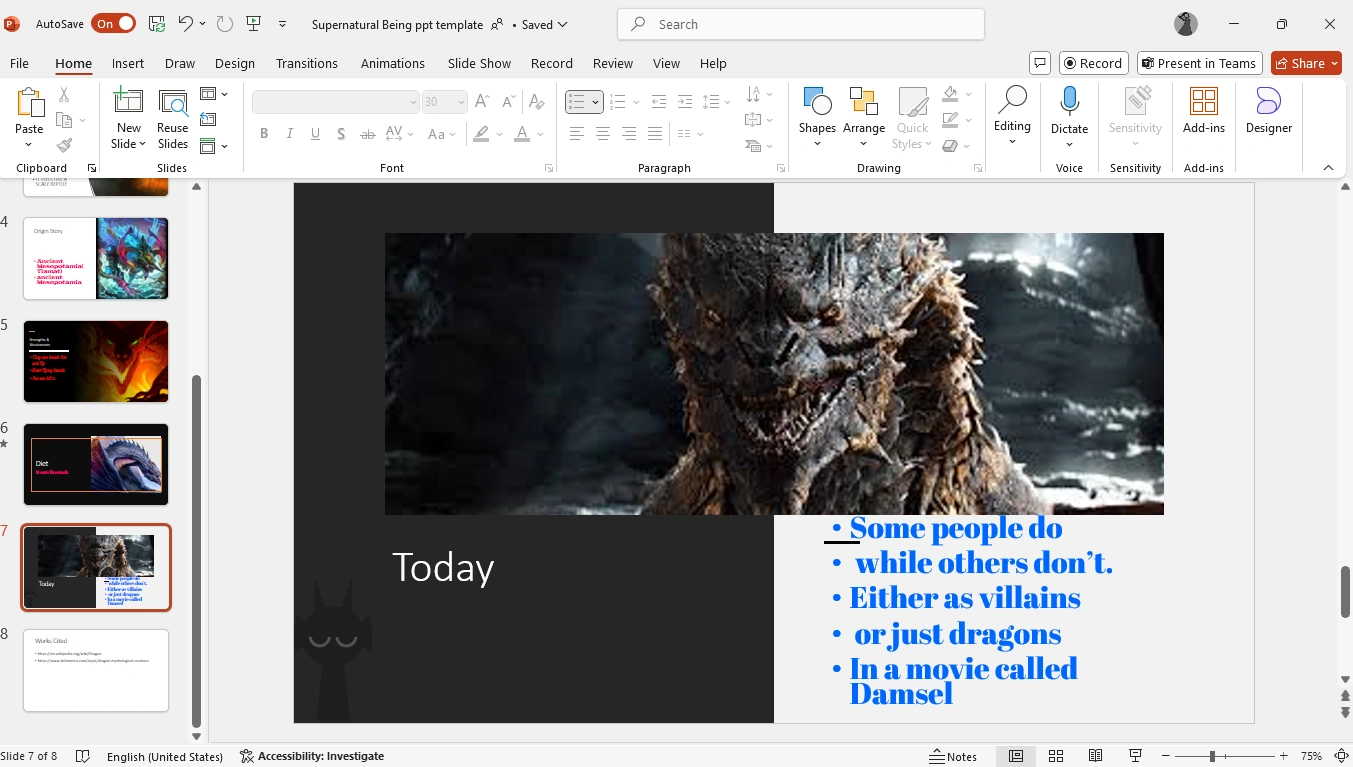Click the Present in Teams button
The height and width of the screenshot is (767, 1353).
pos(1199,63)
